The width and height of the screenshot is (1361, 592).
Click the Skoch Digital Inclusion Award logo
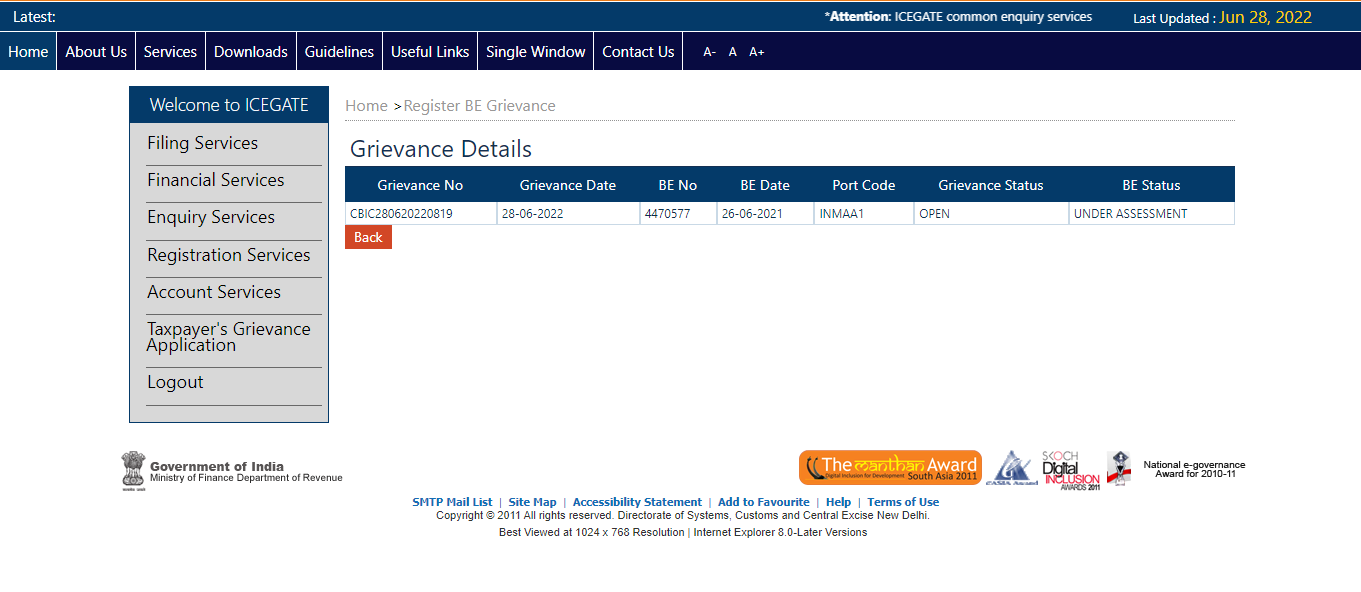[1070, 469]
